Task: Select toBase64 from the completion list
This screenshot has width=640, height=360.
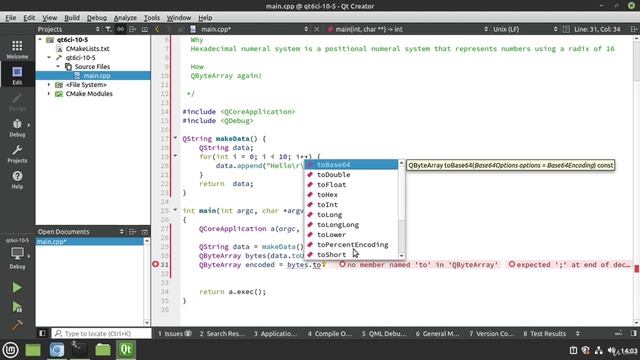Action: [351, 164]
